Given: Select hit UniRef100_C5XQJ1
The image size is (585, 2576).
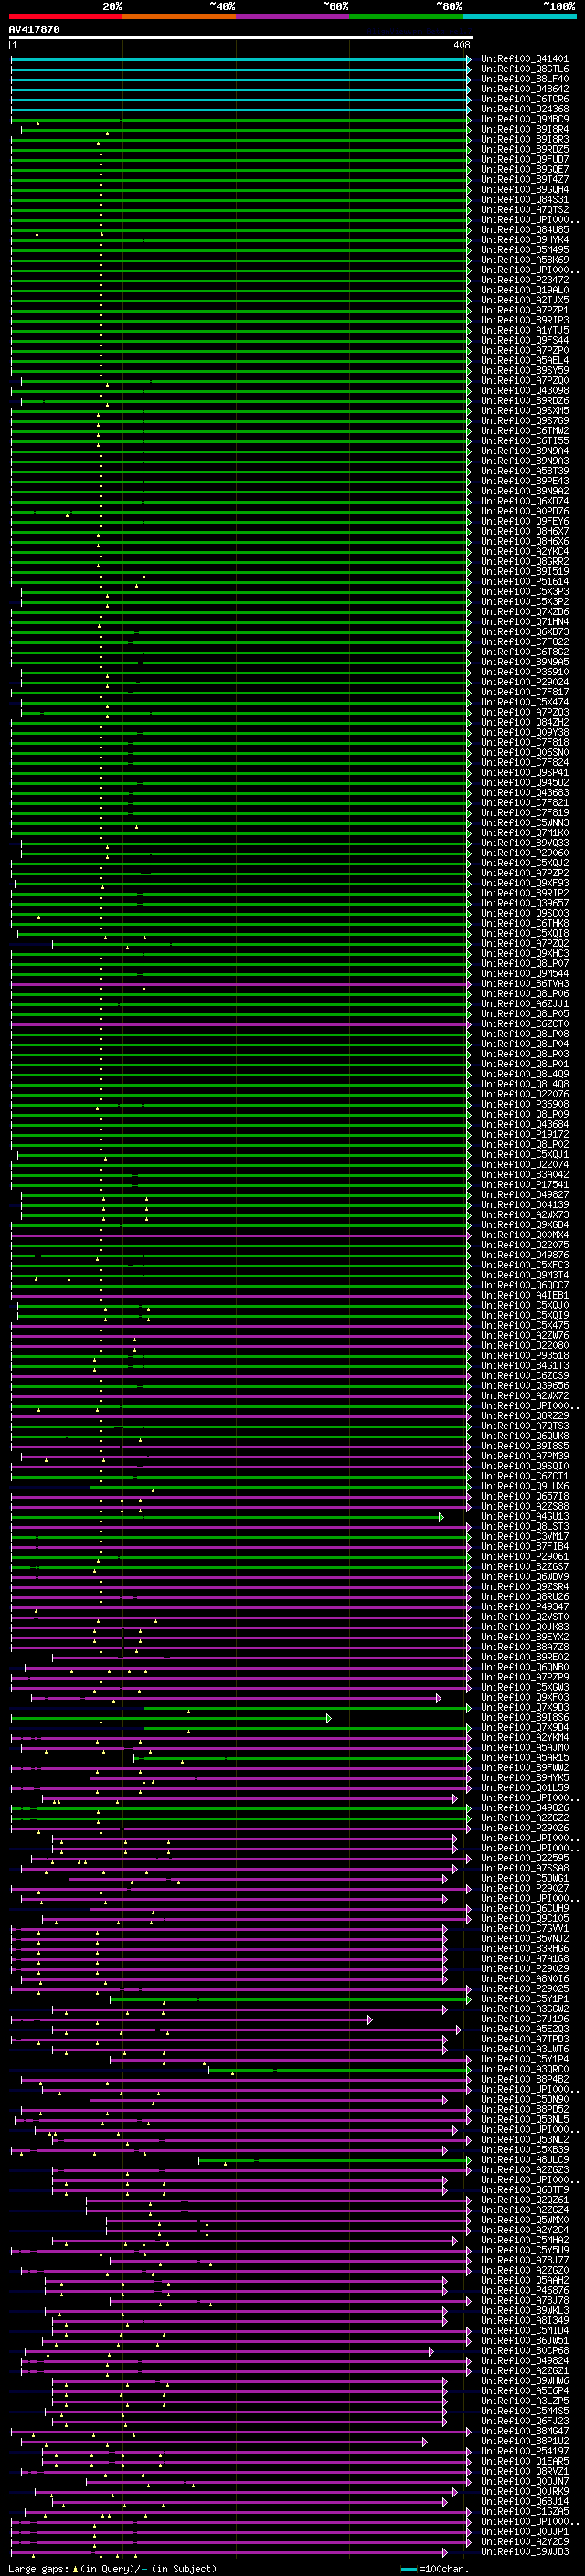Looking at the screenshot, I should pyautogui.click(x=524, y=1155).
